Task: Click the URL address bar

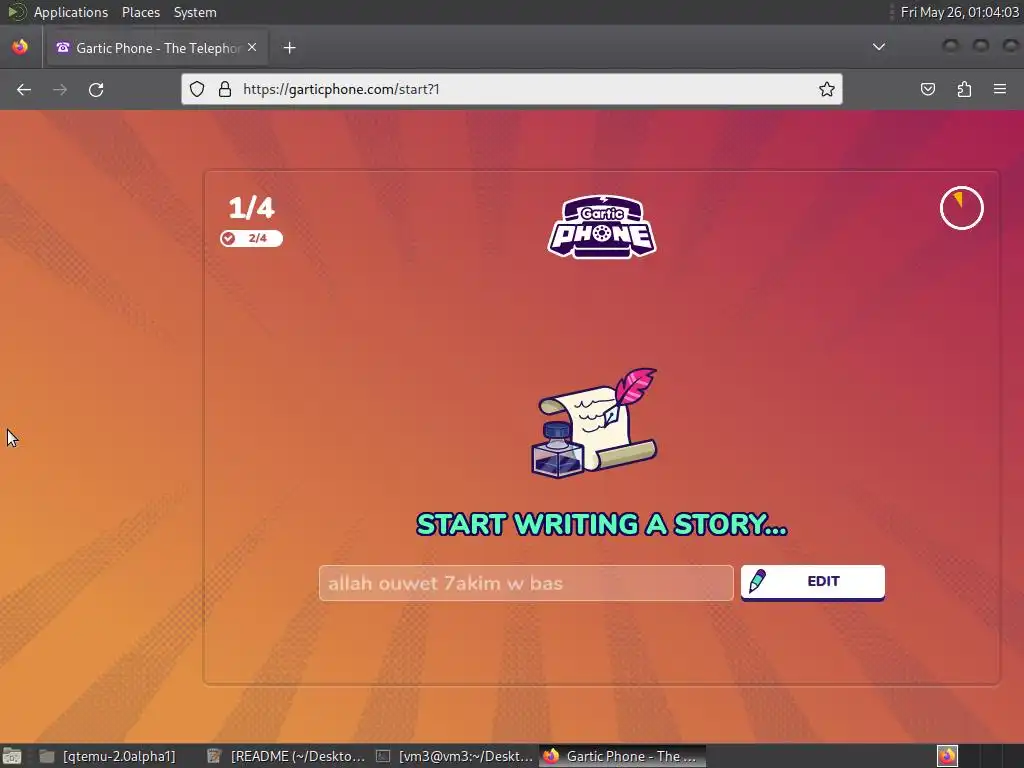Action: click(511, 89)
